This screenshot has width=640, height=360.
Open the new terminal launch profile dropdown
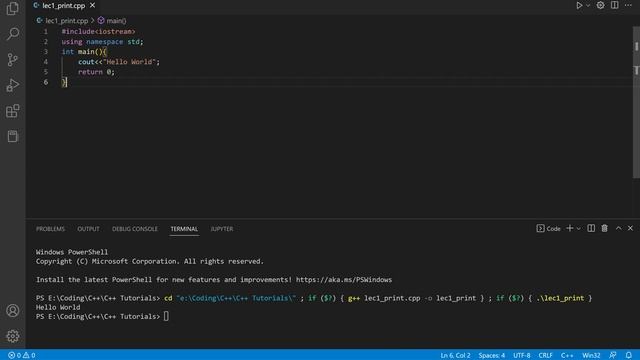[578, 229]
